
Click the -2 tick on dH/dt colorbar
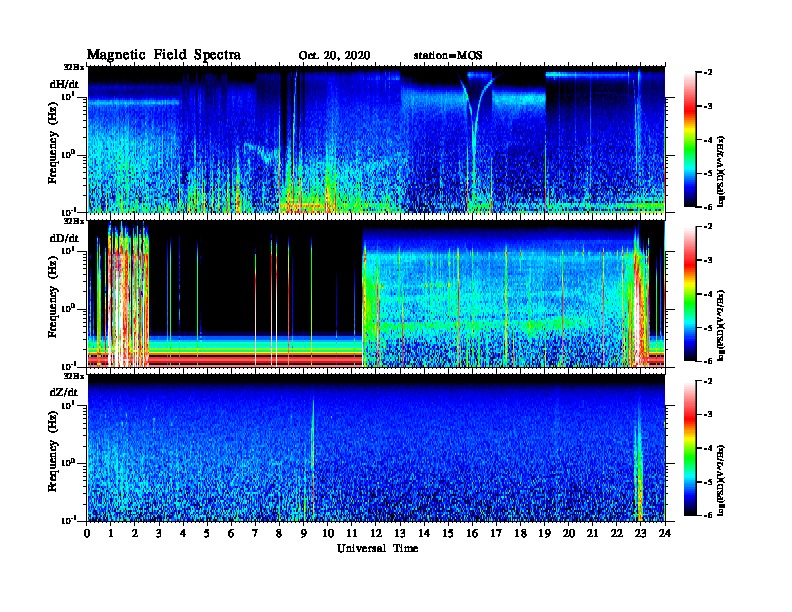click(x=708, y=73)
